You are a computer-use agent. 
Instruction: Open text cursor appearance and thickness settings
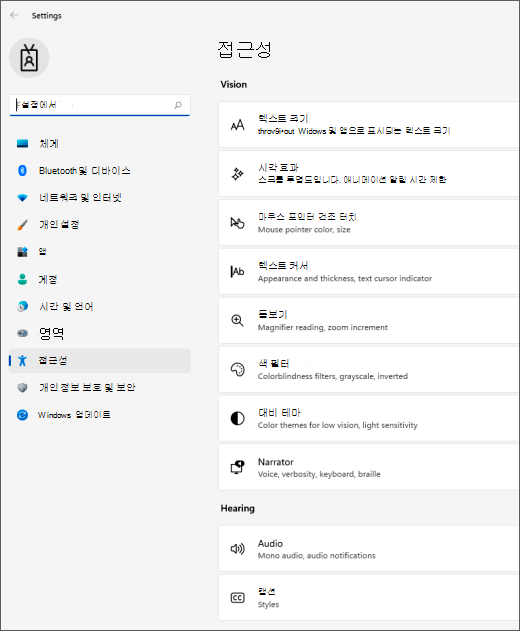pos(369,272)
